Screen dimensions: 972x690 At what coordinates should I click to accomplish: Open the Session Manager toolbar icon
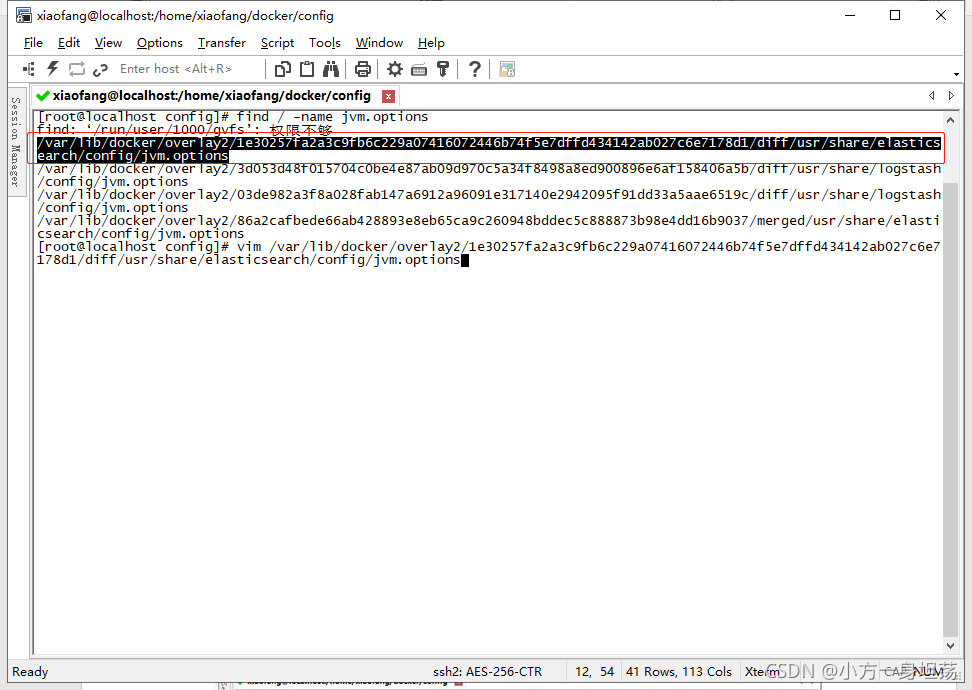[29, 69]
